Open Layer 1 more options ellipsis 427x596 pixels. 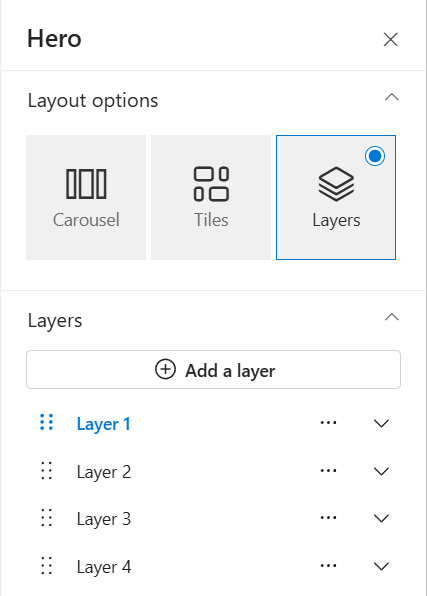pyautogui.click(x=328, y=423)
